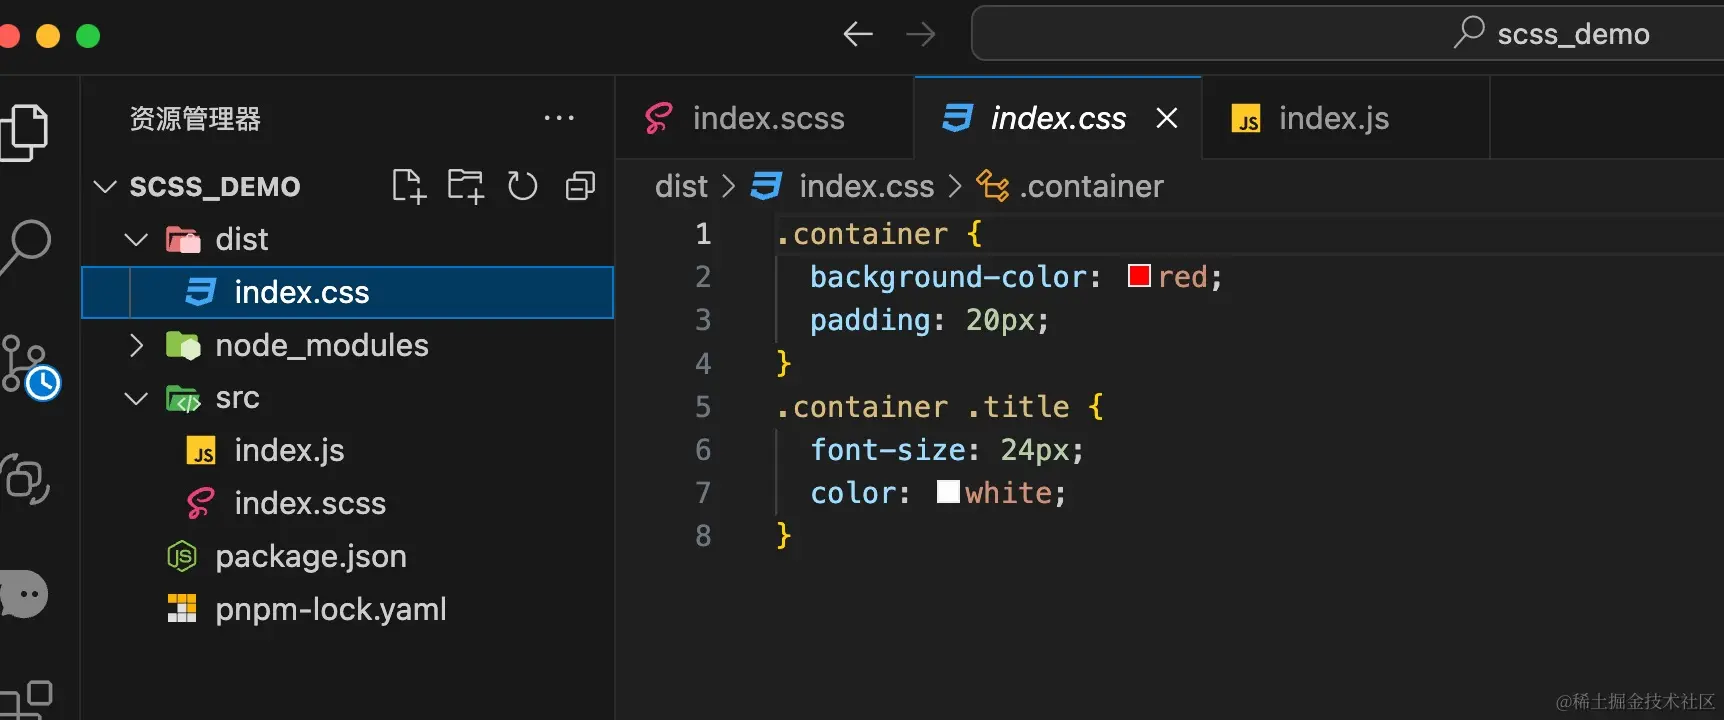The image size is (1724, 720).
Task: Open the white color swatch picker
Action: pyautogui.click(x=948, y=491)
